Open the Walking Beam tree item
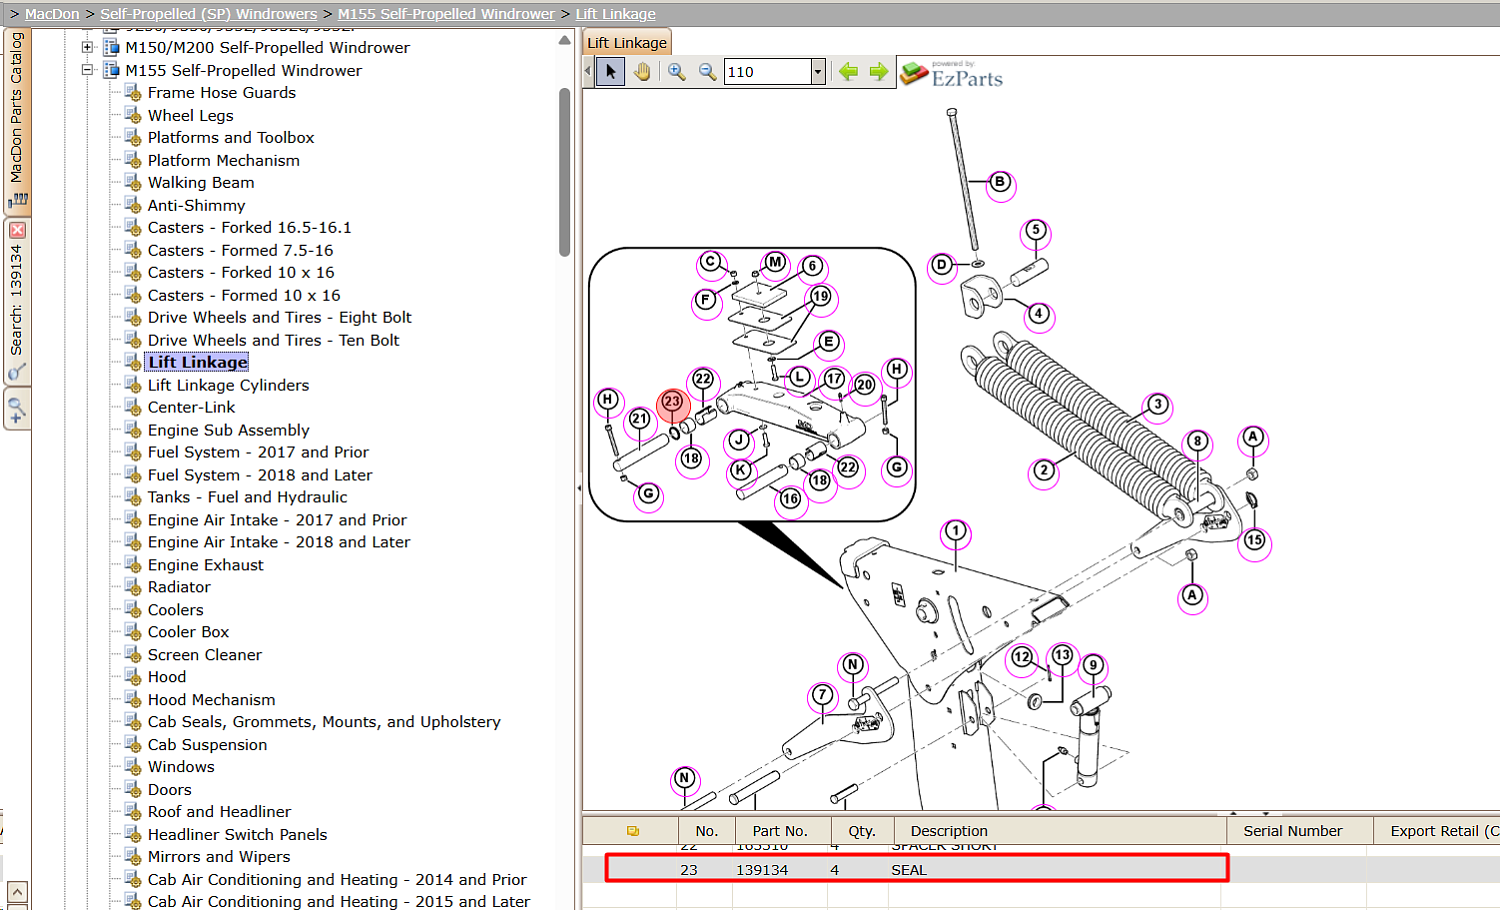The width and height of the screenshot is (1500, 910). tap(201, 182)
